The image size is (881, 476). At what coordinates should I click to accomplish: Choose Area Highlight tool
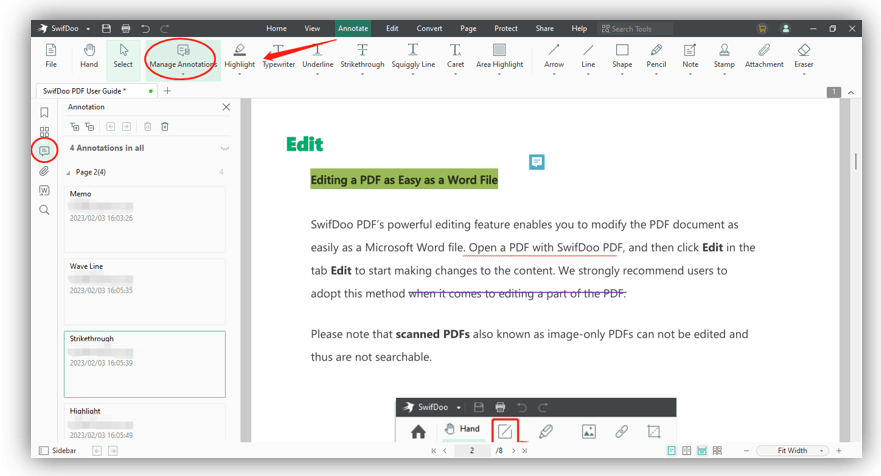(499, 56)
